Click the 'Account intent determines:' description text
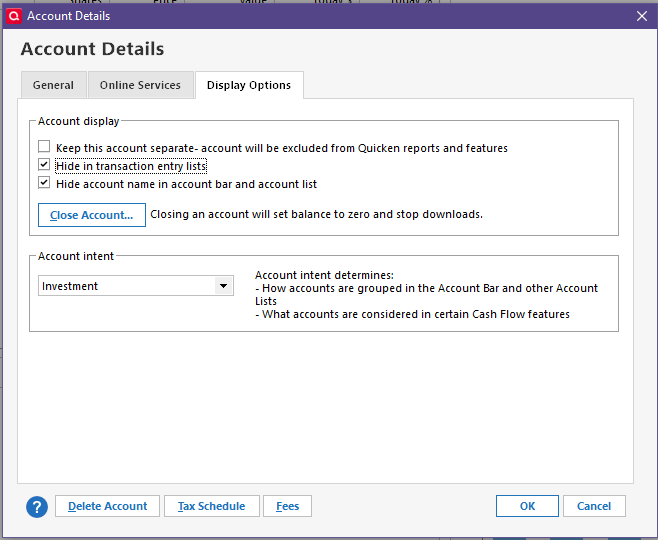Image resolution: width=658 pixels, height=540 pixels. pos(324,275)
